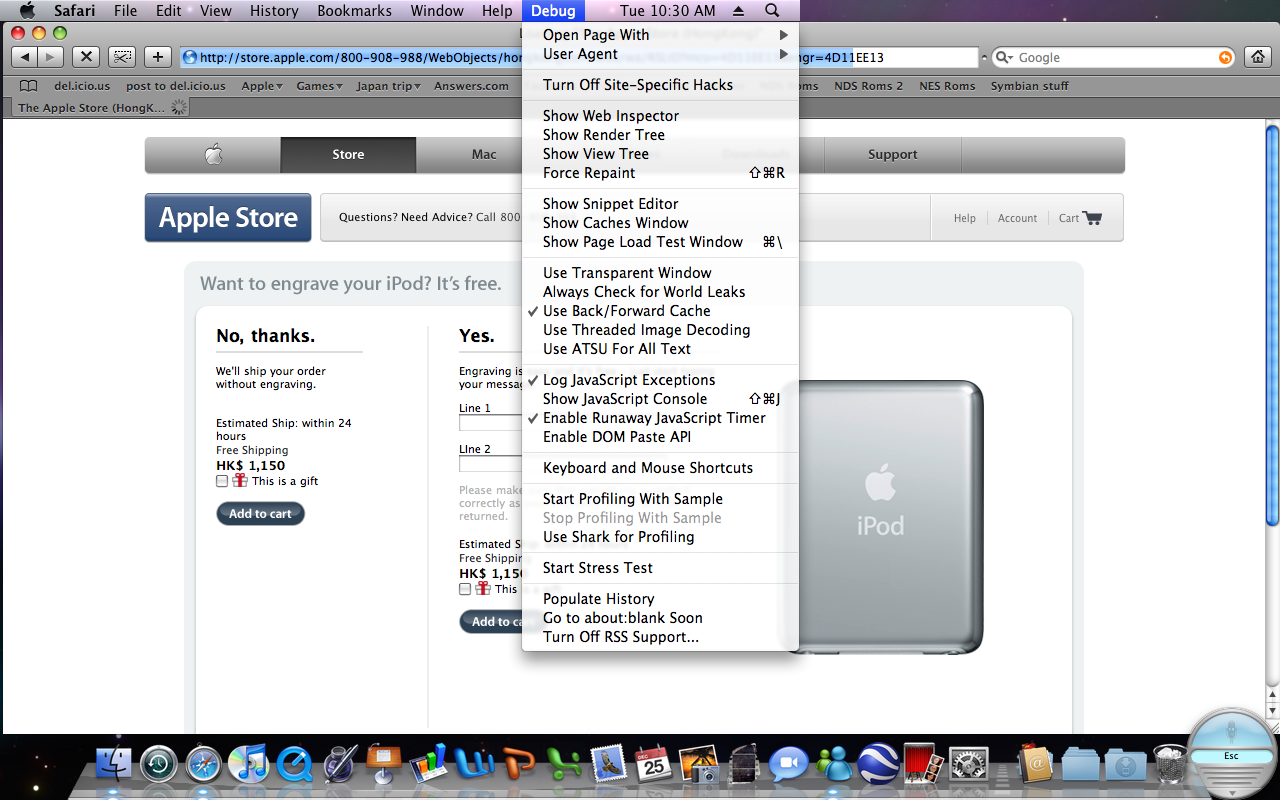Toggle Log JavaScript Exceptions
The height and width of the screenshot is (800, 1280).
pyautogui.click(x=660, y=380)
